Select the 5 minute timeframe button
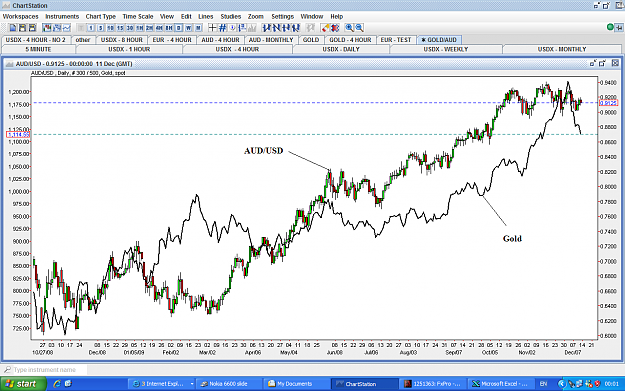The height and width of the screenshot is (391, 625). 100,28
